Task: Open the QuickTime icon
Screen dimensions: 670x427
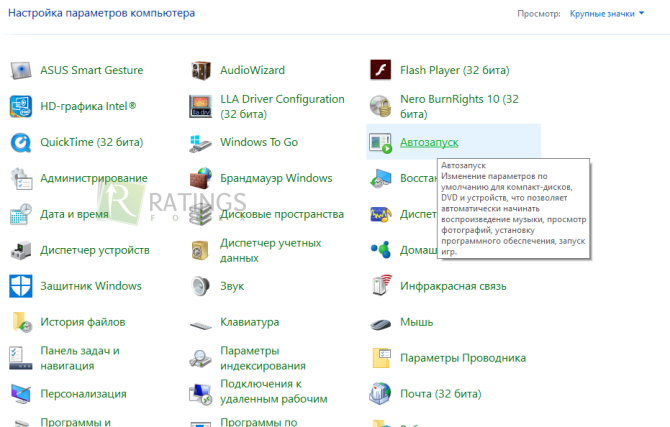Action: click(21, 142)
